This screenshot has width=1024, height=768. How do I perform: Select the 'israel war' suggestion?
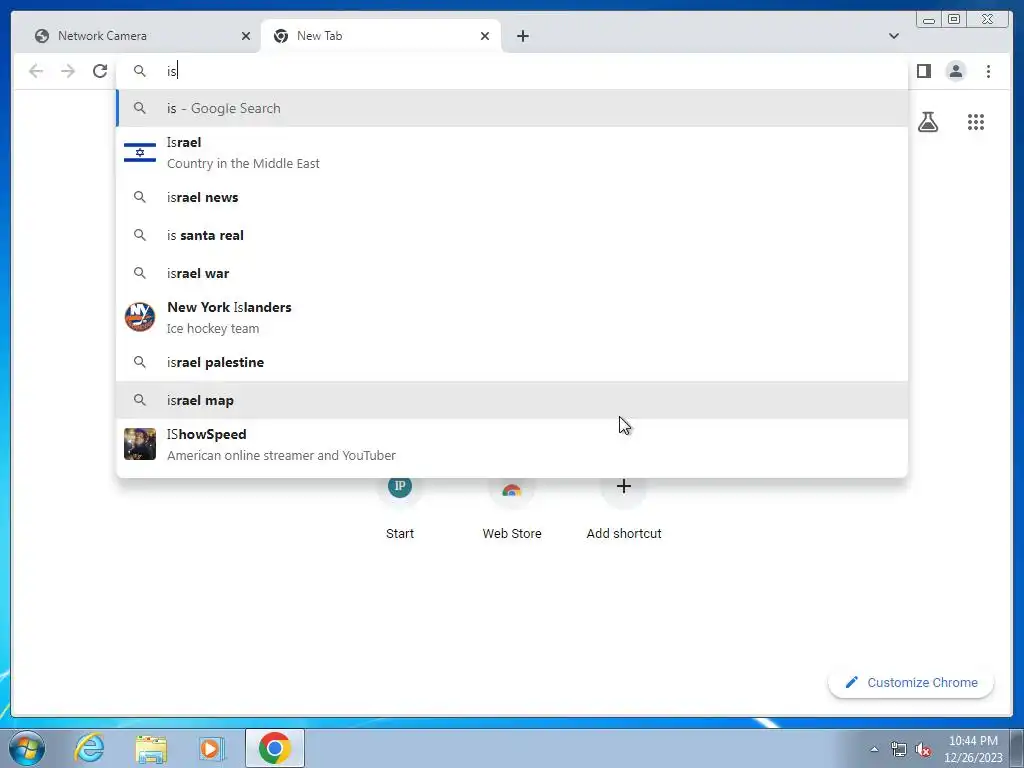click(x=512, y=273)
